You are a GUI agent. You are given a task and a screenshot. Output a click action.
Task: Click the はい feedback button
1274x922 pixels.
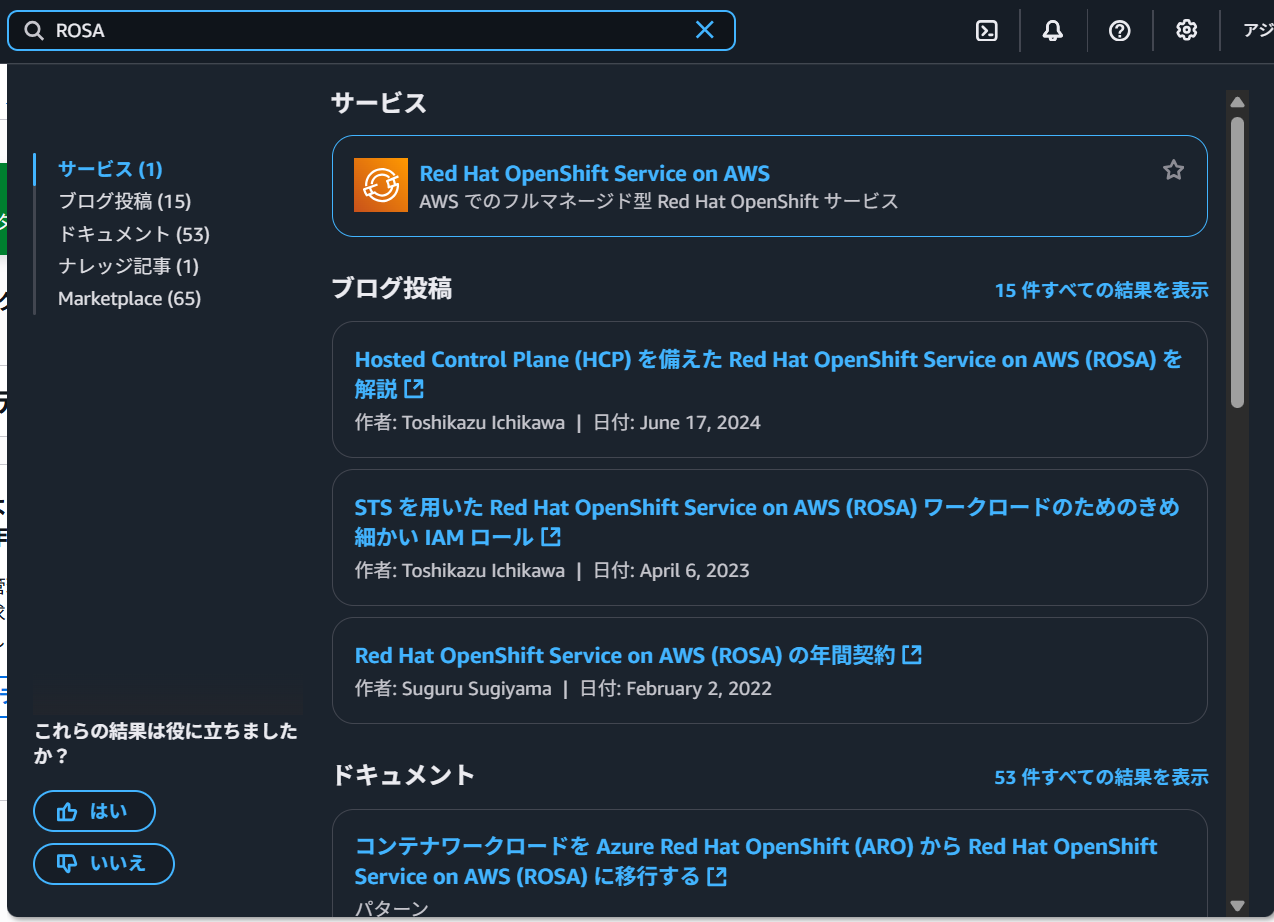[x=94, y=811]
